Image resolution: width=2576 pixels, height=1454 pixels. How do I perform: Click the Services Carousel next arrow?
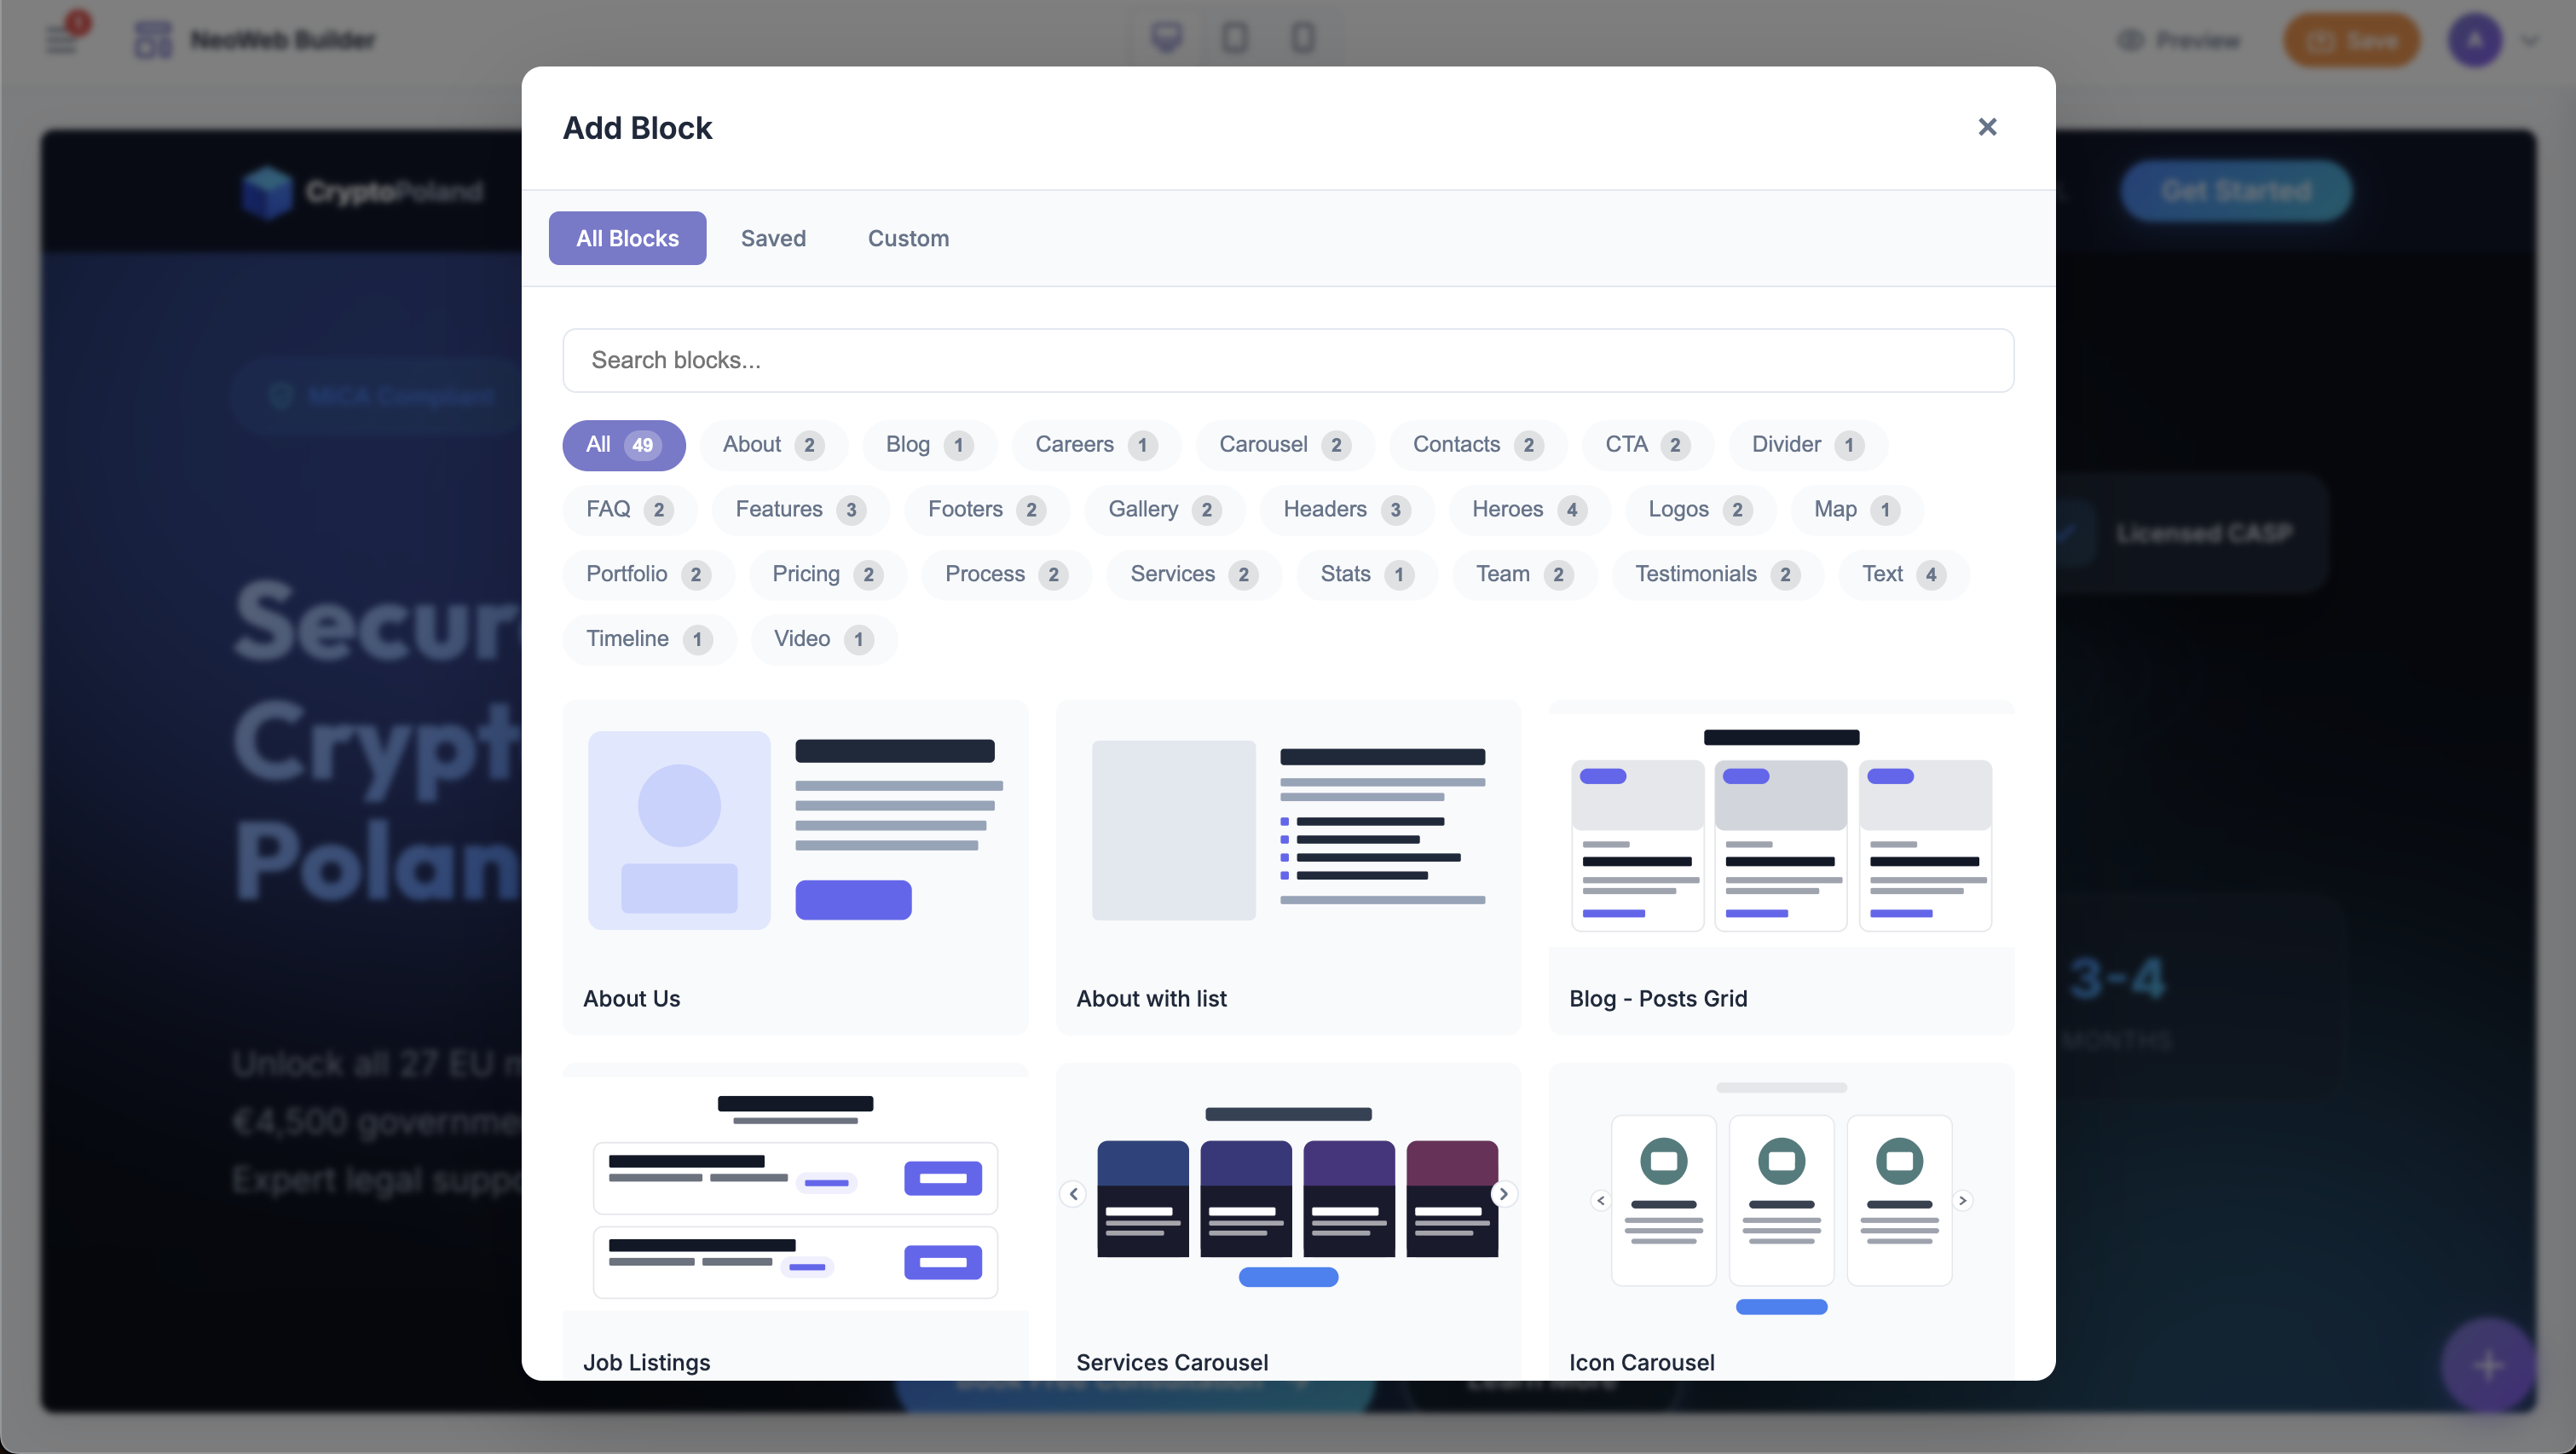pos(1503,1194)
